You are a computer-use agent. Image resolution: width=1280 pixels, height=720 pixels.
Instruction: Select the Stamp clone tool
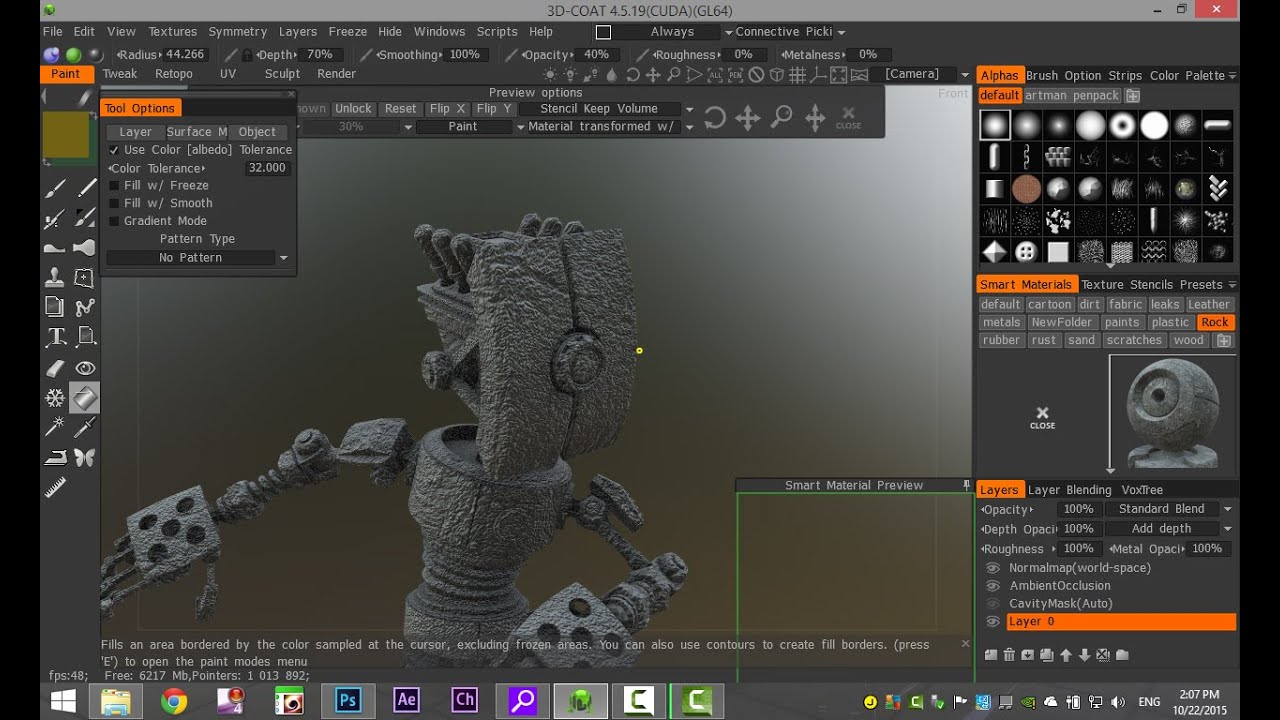click(55, 277)
